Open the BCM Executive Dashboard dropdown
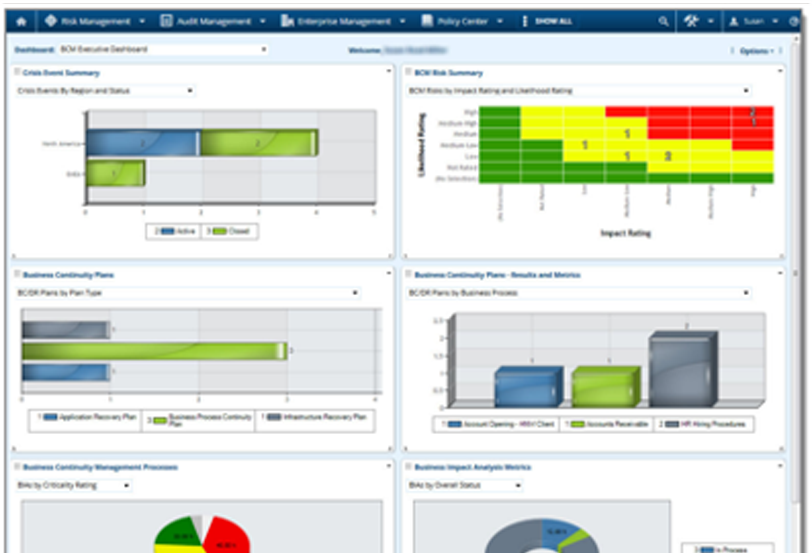Image resolution: width=812 pixels, height=553 pixels. pos(164,49)
